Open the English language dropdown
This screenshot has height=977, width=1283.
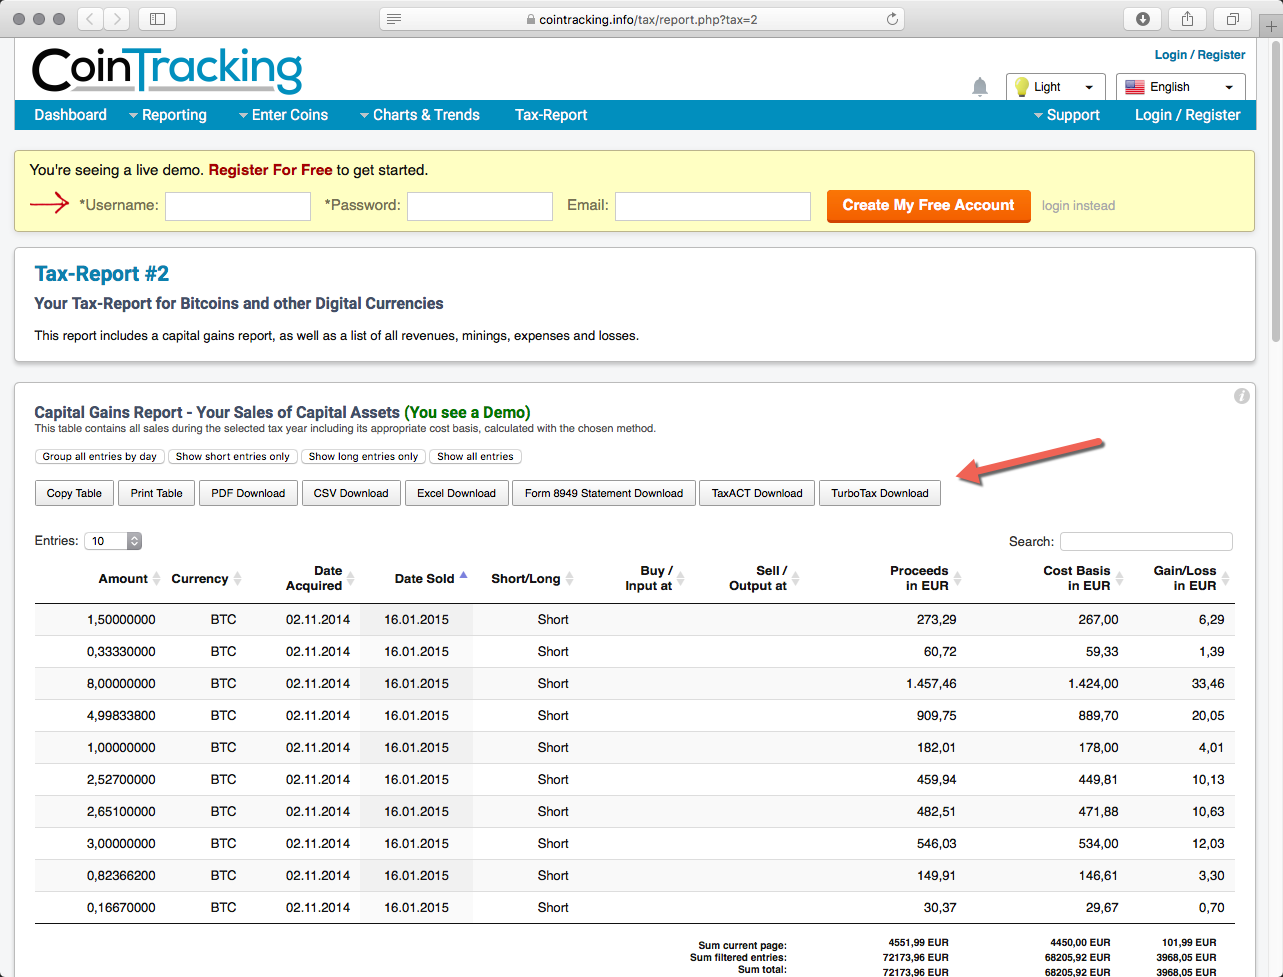pyautogui.click(x=1181, y=87)
